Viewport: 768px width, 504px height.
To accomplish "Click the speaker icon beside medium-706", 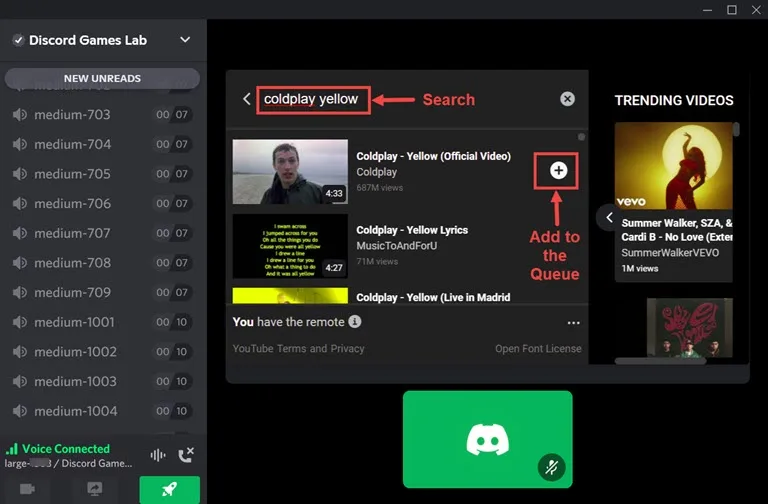I will pos(20,204).
